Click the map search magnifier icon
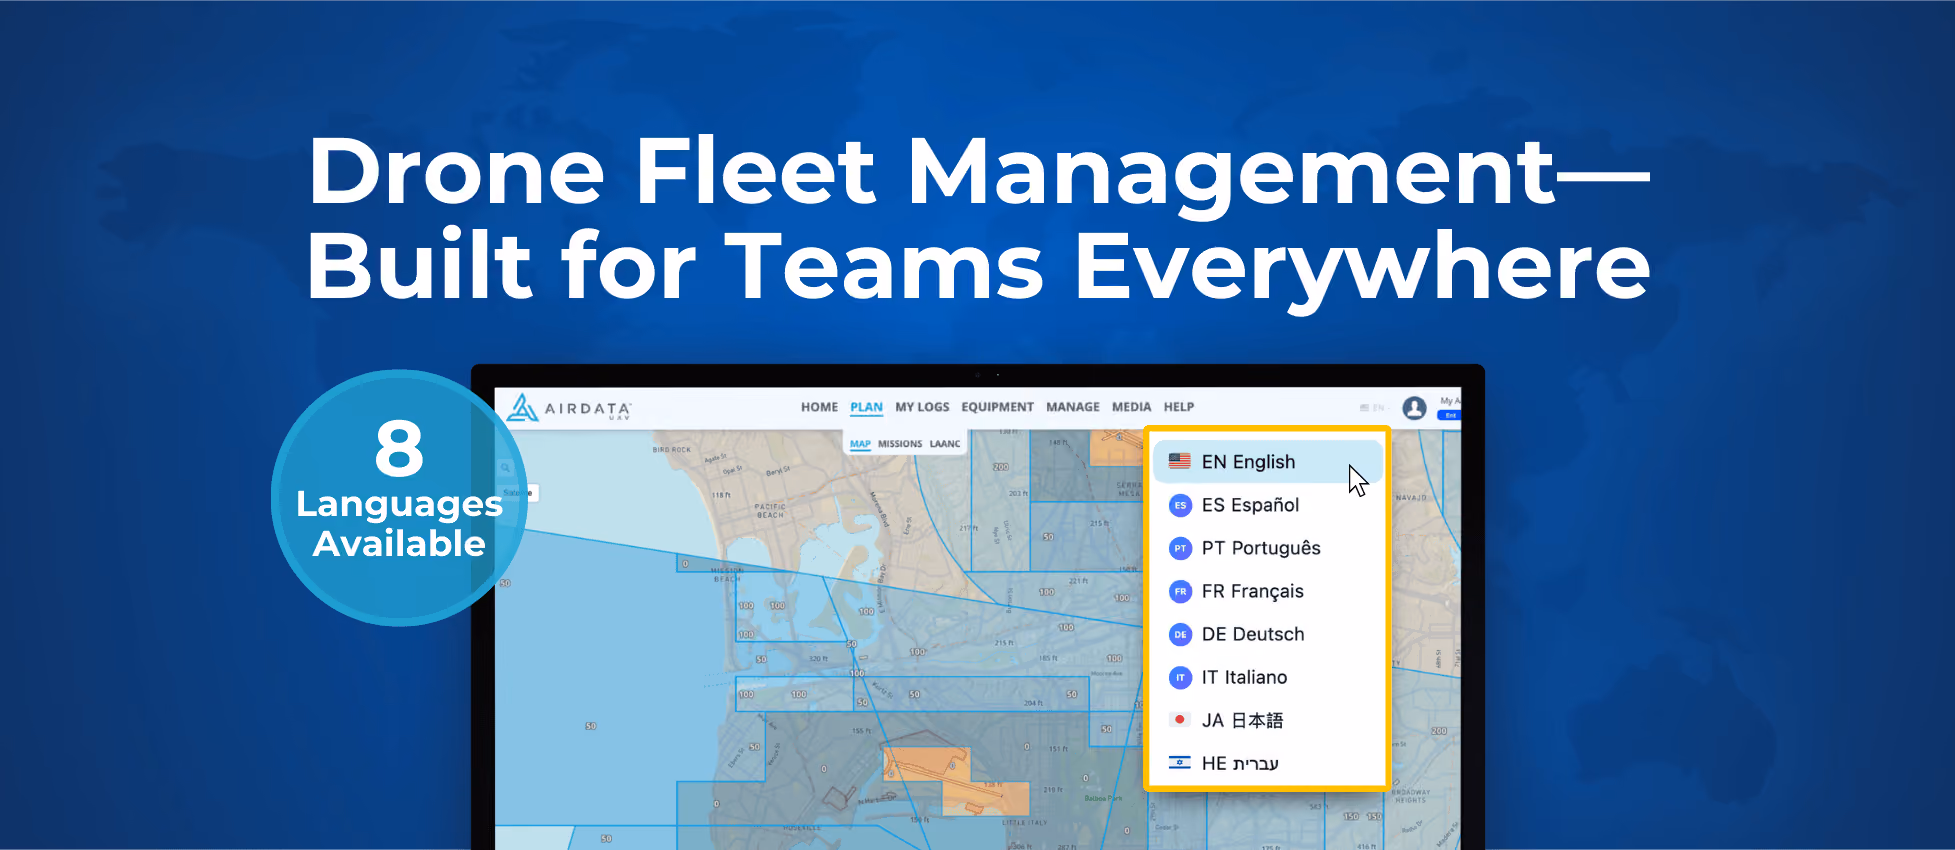 point(506,468)
